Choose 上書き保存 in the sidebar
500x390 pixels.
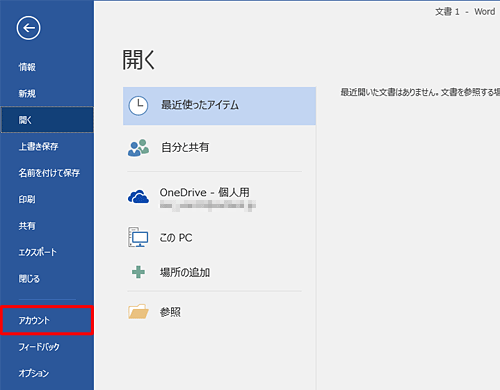pyautogui.click(x=47, y=146)
